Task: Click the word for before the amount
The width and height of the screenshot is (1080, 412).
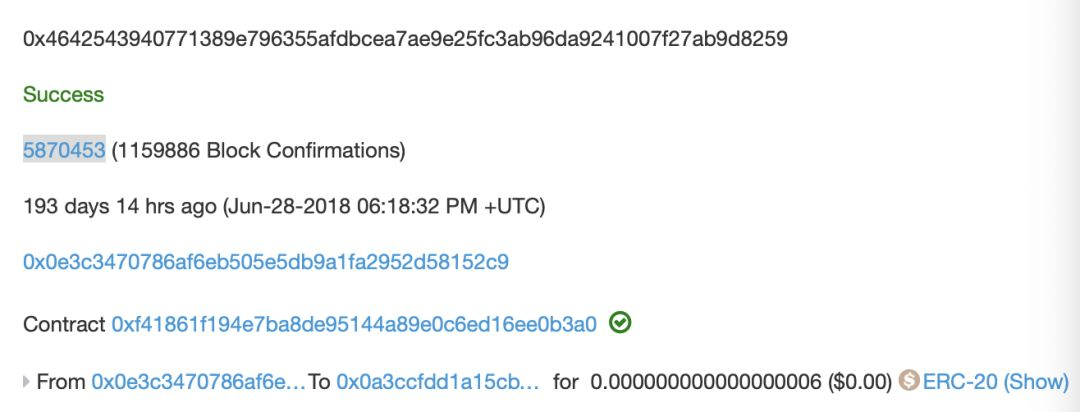Action: pos(565,381)
